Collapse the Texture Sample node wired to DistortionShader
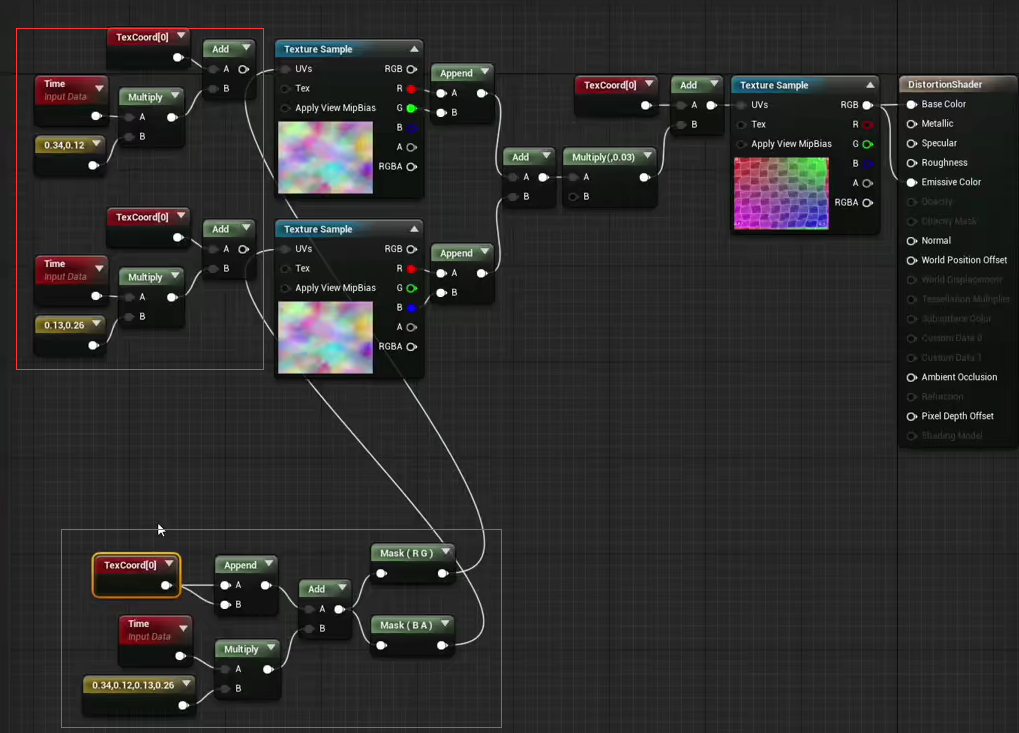This screenshot has height=733, width=1019. (870, 84)
